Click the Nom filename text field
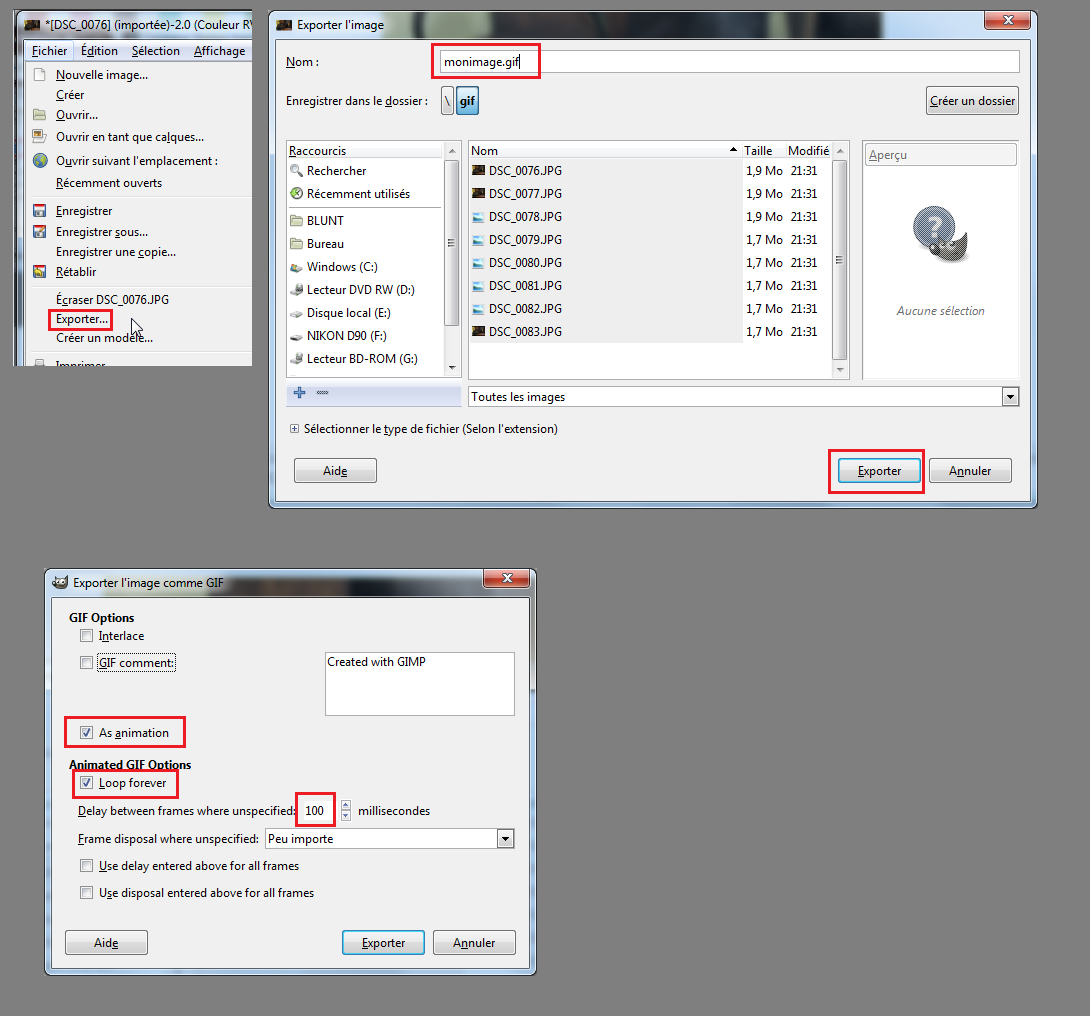This screenshot has height=1016, width=1090. click(x=729, y=62)
